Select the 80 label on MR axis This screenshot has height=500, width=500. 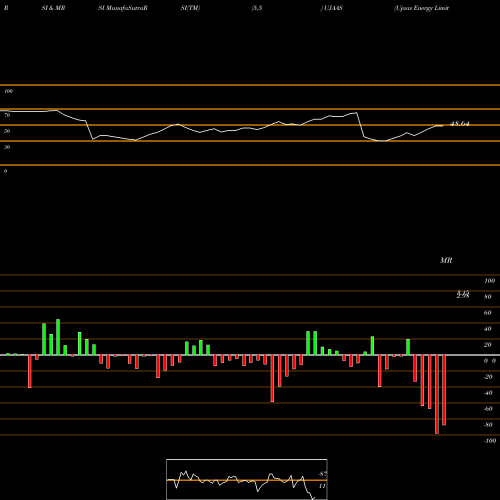coord(488,297)
